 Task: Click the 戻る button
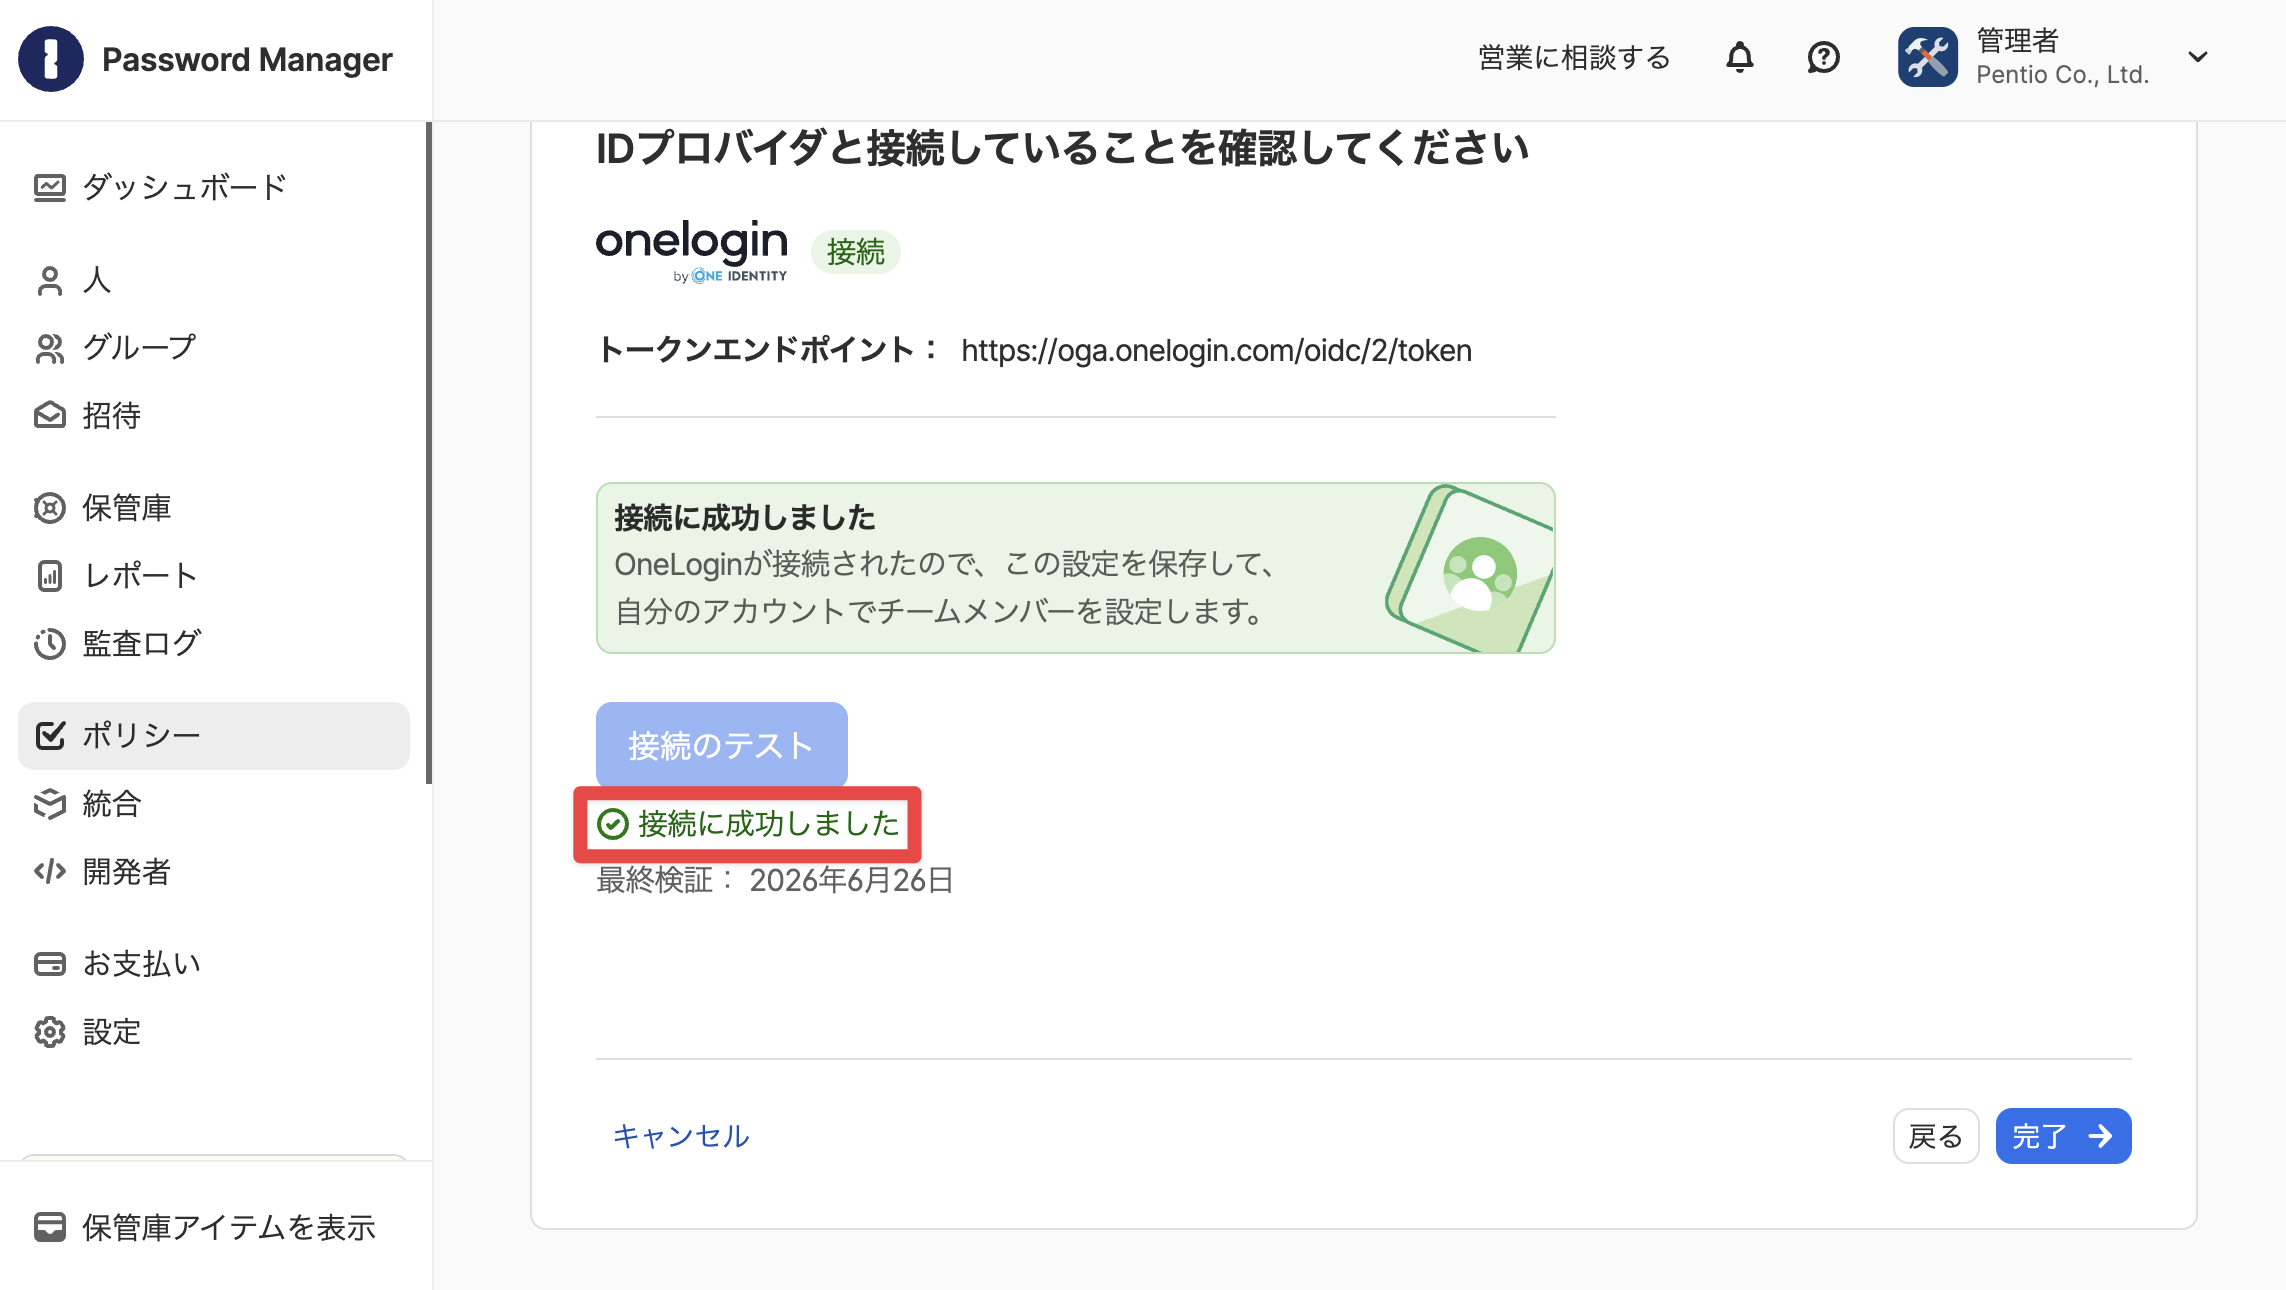pyautogui.click(x=1936, y=1136)
